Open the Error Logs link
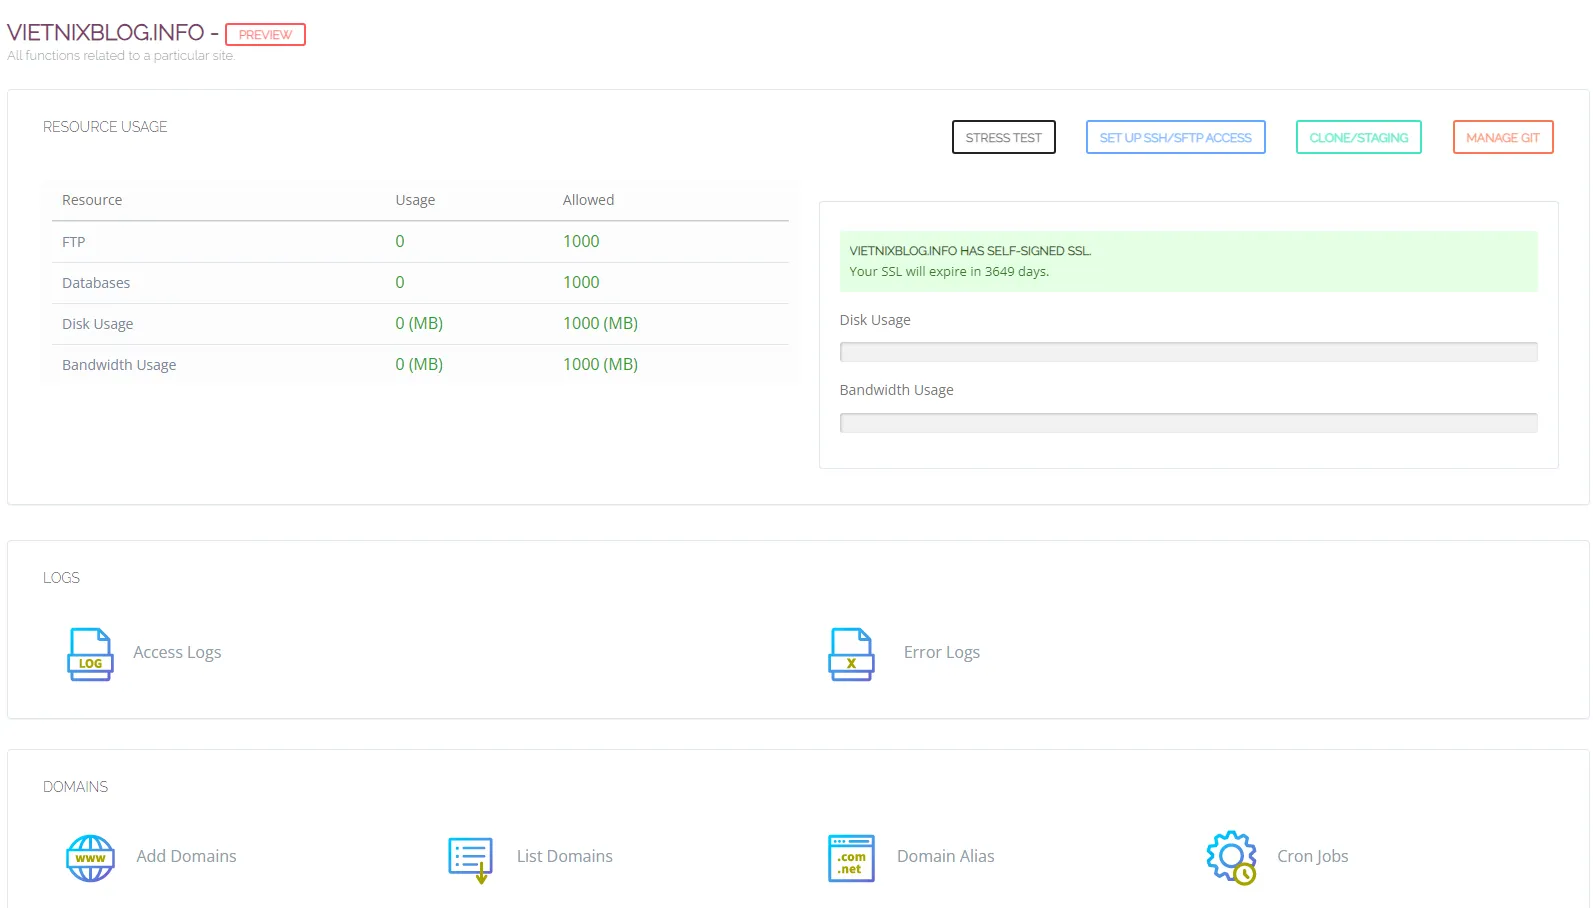1593x908 pixels. click(x=942, y=652)
